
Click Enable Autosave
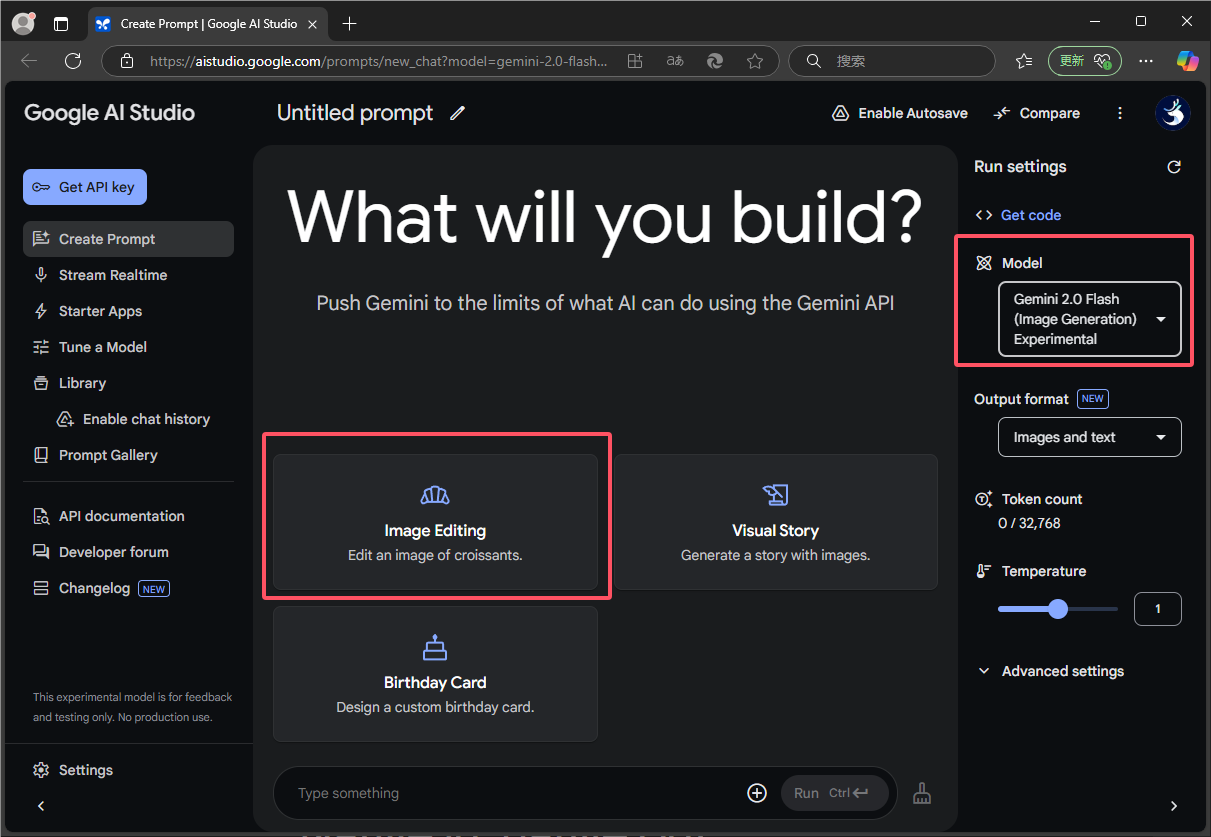click(x=900, y=113)
